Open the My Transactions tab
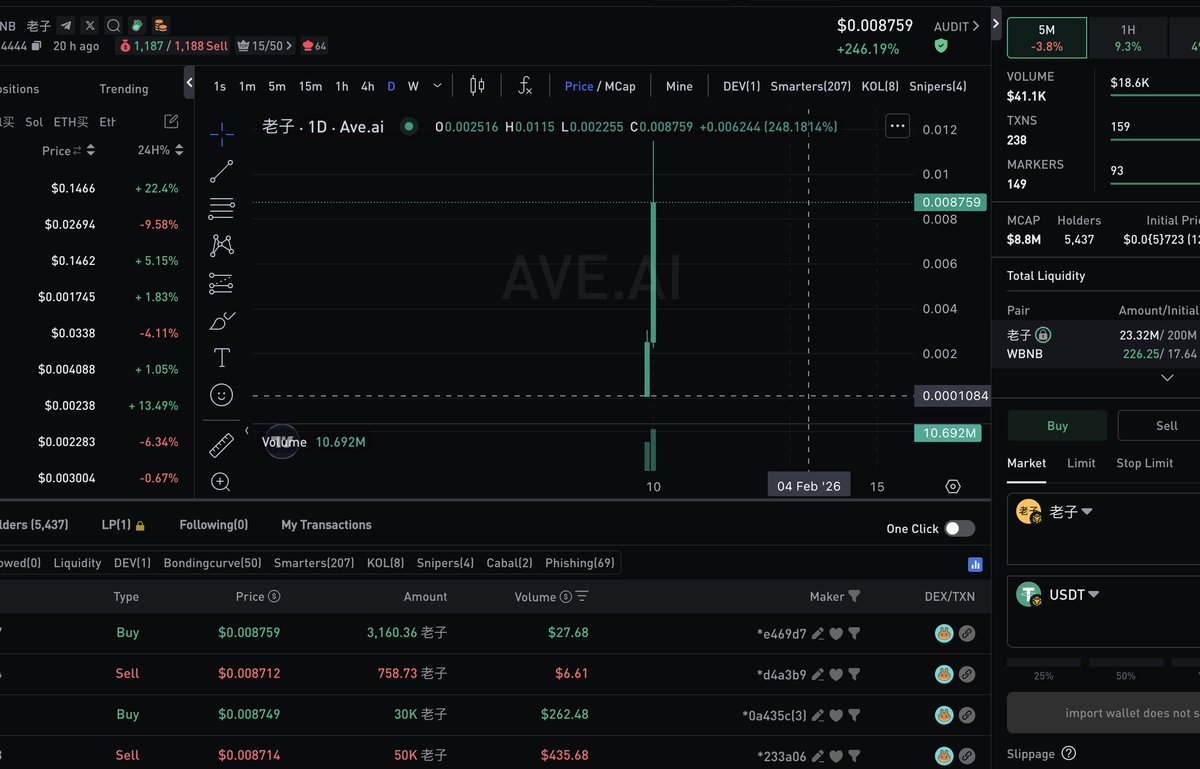The height and width of the screenshot is (769, 1200). pyautogui.click(x=326, y=525)
